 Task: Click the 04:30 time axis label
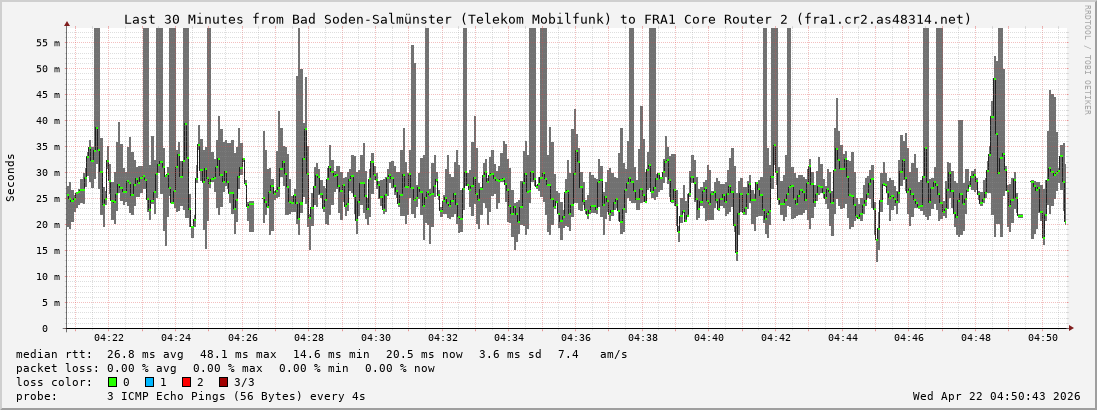(375, 338)
